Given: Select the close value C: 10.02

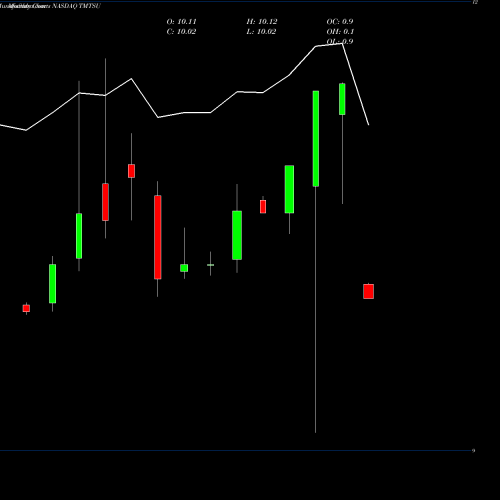Looking at the screenshot, I should tap(181, 32).
